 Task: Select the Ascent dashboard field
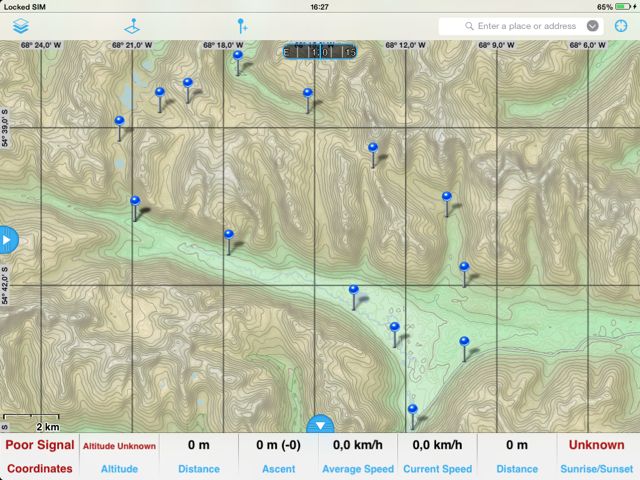pos(279,456)
